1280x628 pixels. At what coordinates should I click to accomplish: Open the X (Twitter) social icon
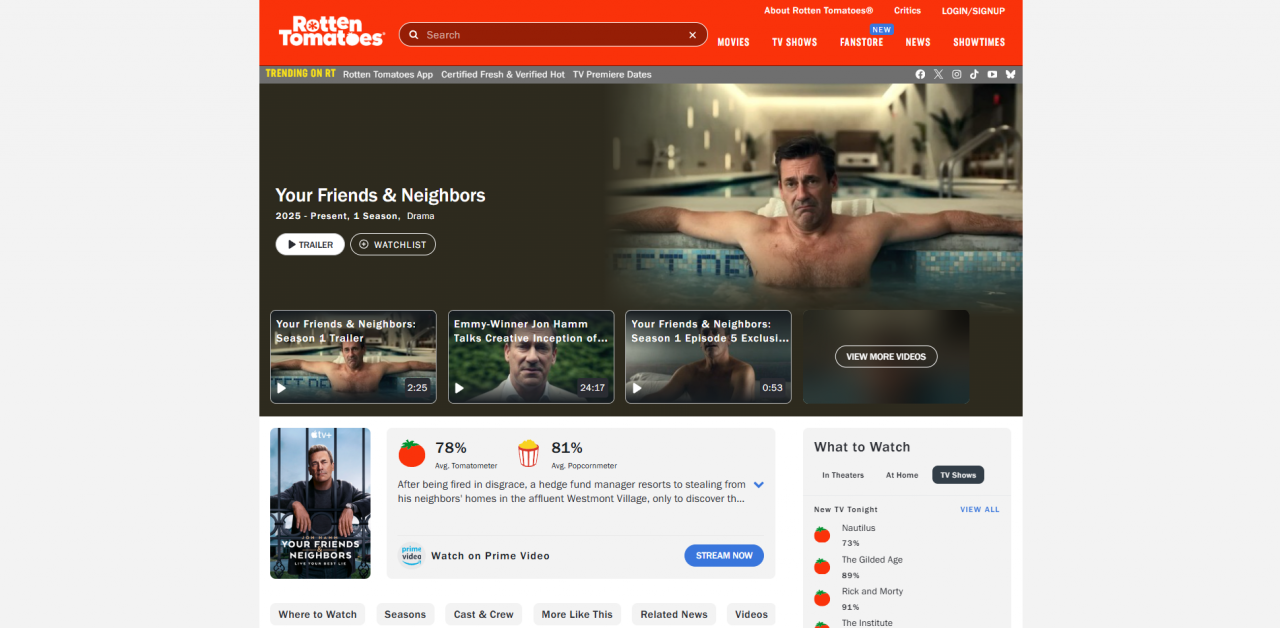click(938, 74)
